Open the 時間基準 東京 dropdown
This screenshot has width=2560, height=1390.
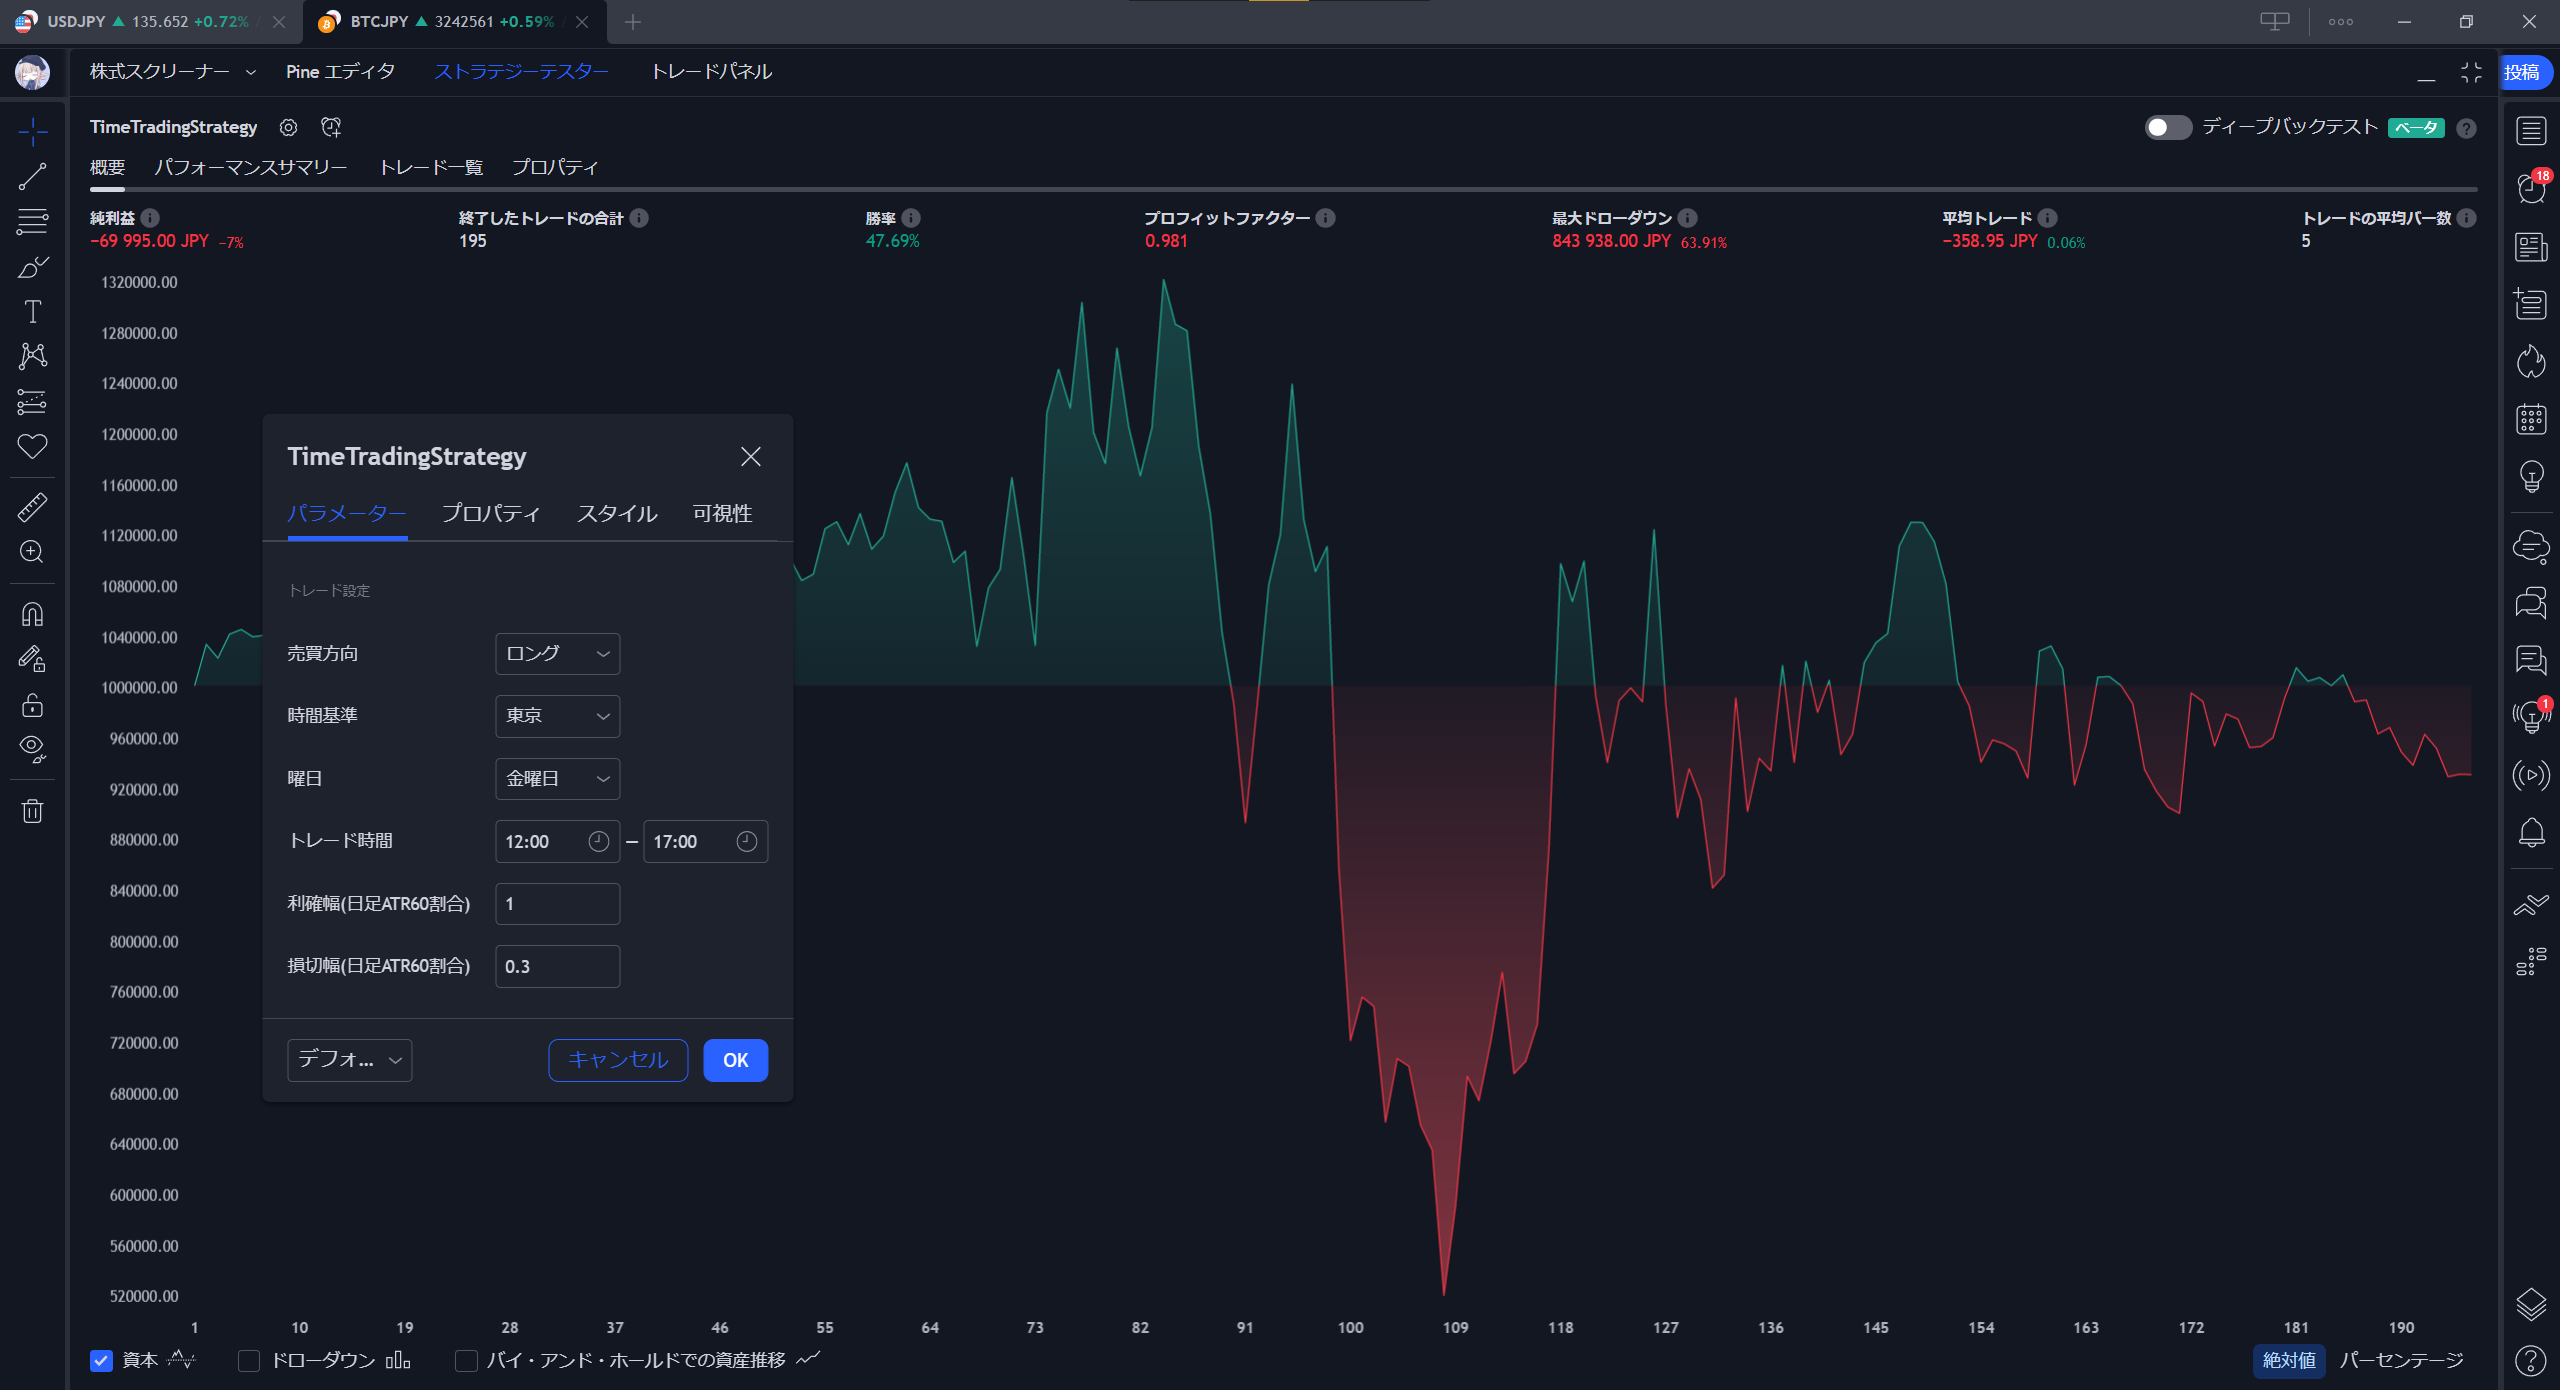point(557,716)
